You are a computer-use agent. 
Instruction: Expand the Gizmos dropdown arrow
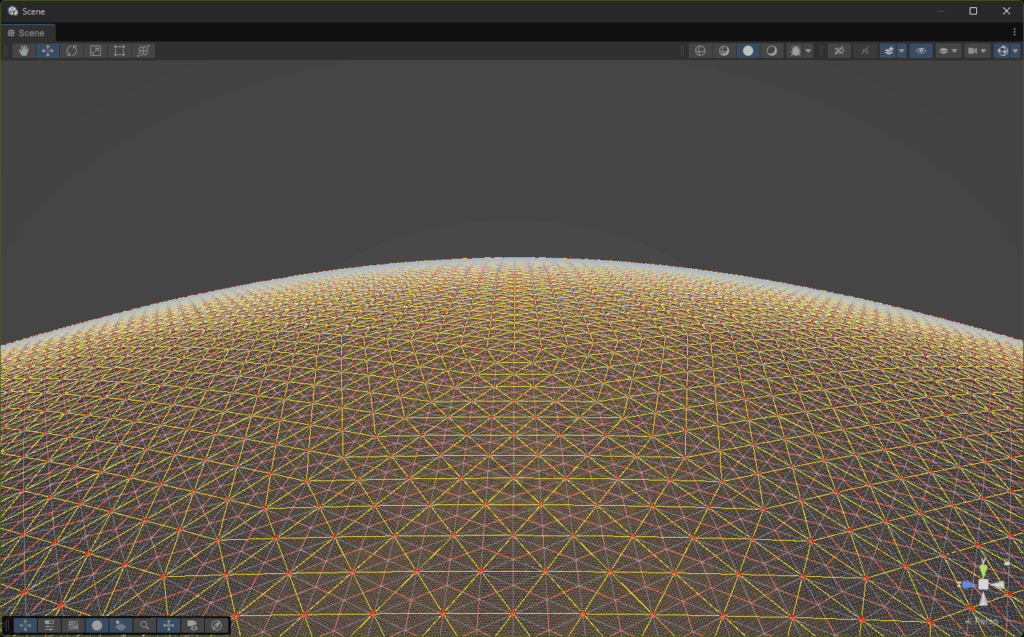click(1015, 50)
